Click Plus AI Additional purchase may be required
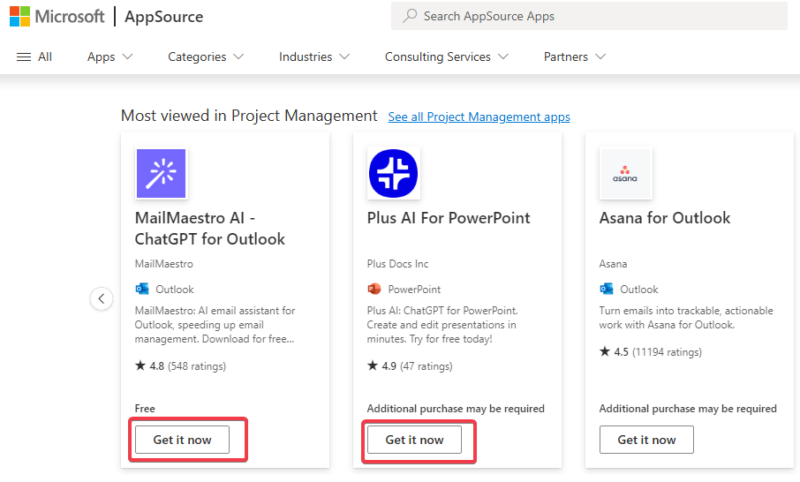 (x=456, y=409)
